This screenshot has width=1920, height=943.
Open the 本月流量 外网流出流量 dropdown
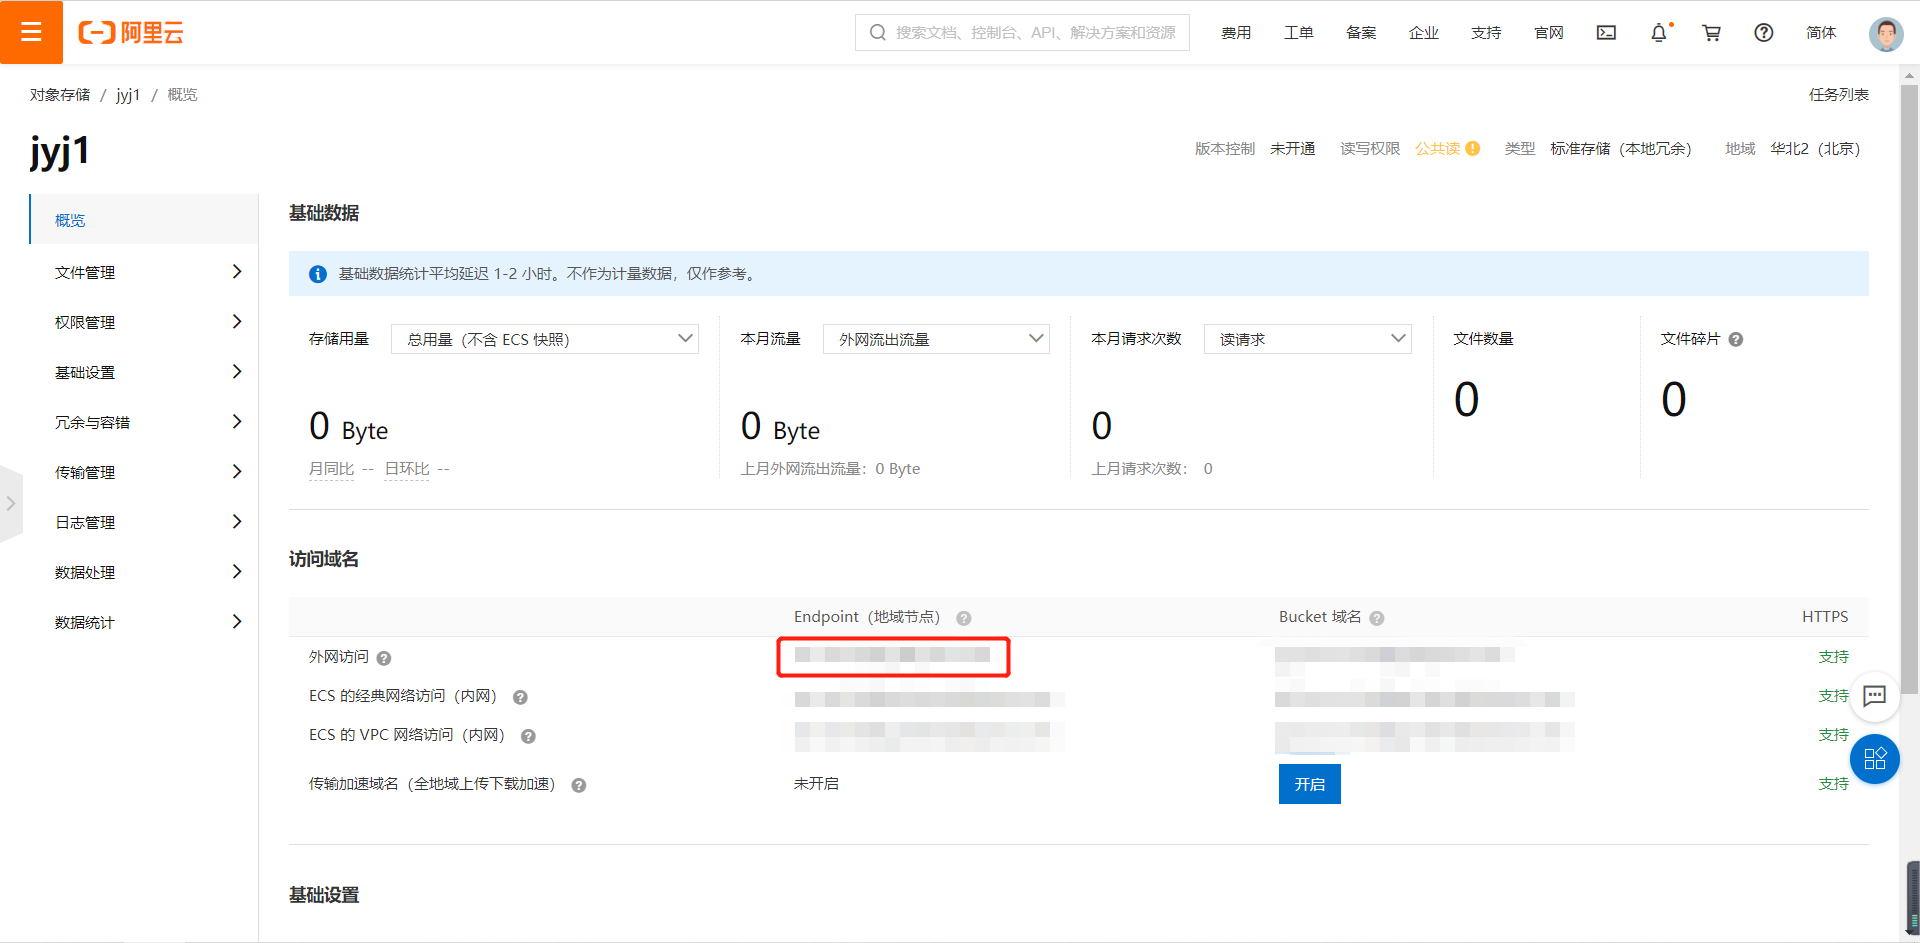coord(936,339)
